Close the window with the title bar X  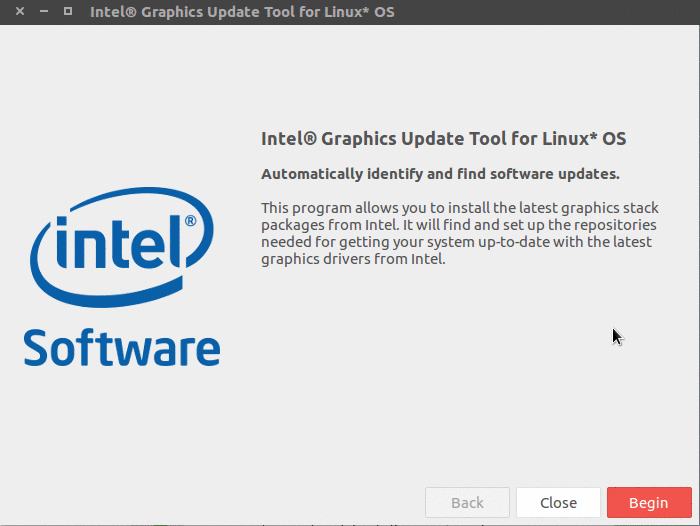pyautogui.click(x=20, y=11)
